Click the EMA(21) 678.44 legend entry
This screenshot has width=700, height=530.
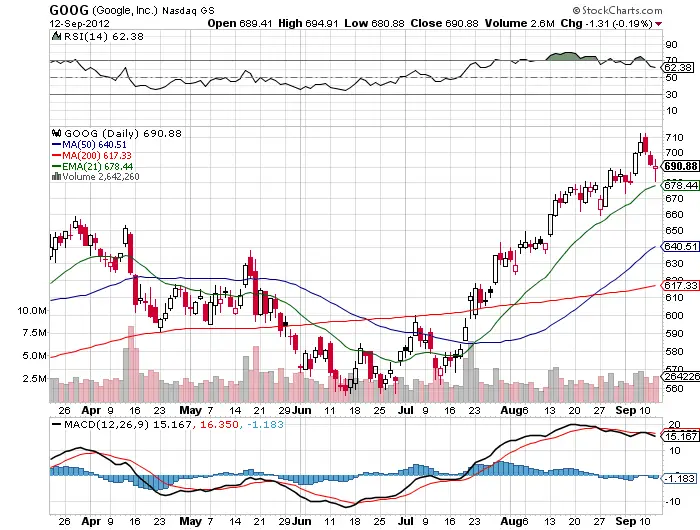coord(92,166)
